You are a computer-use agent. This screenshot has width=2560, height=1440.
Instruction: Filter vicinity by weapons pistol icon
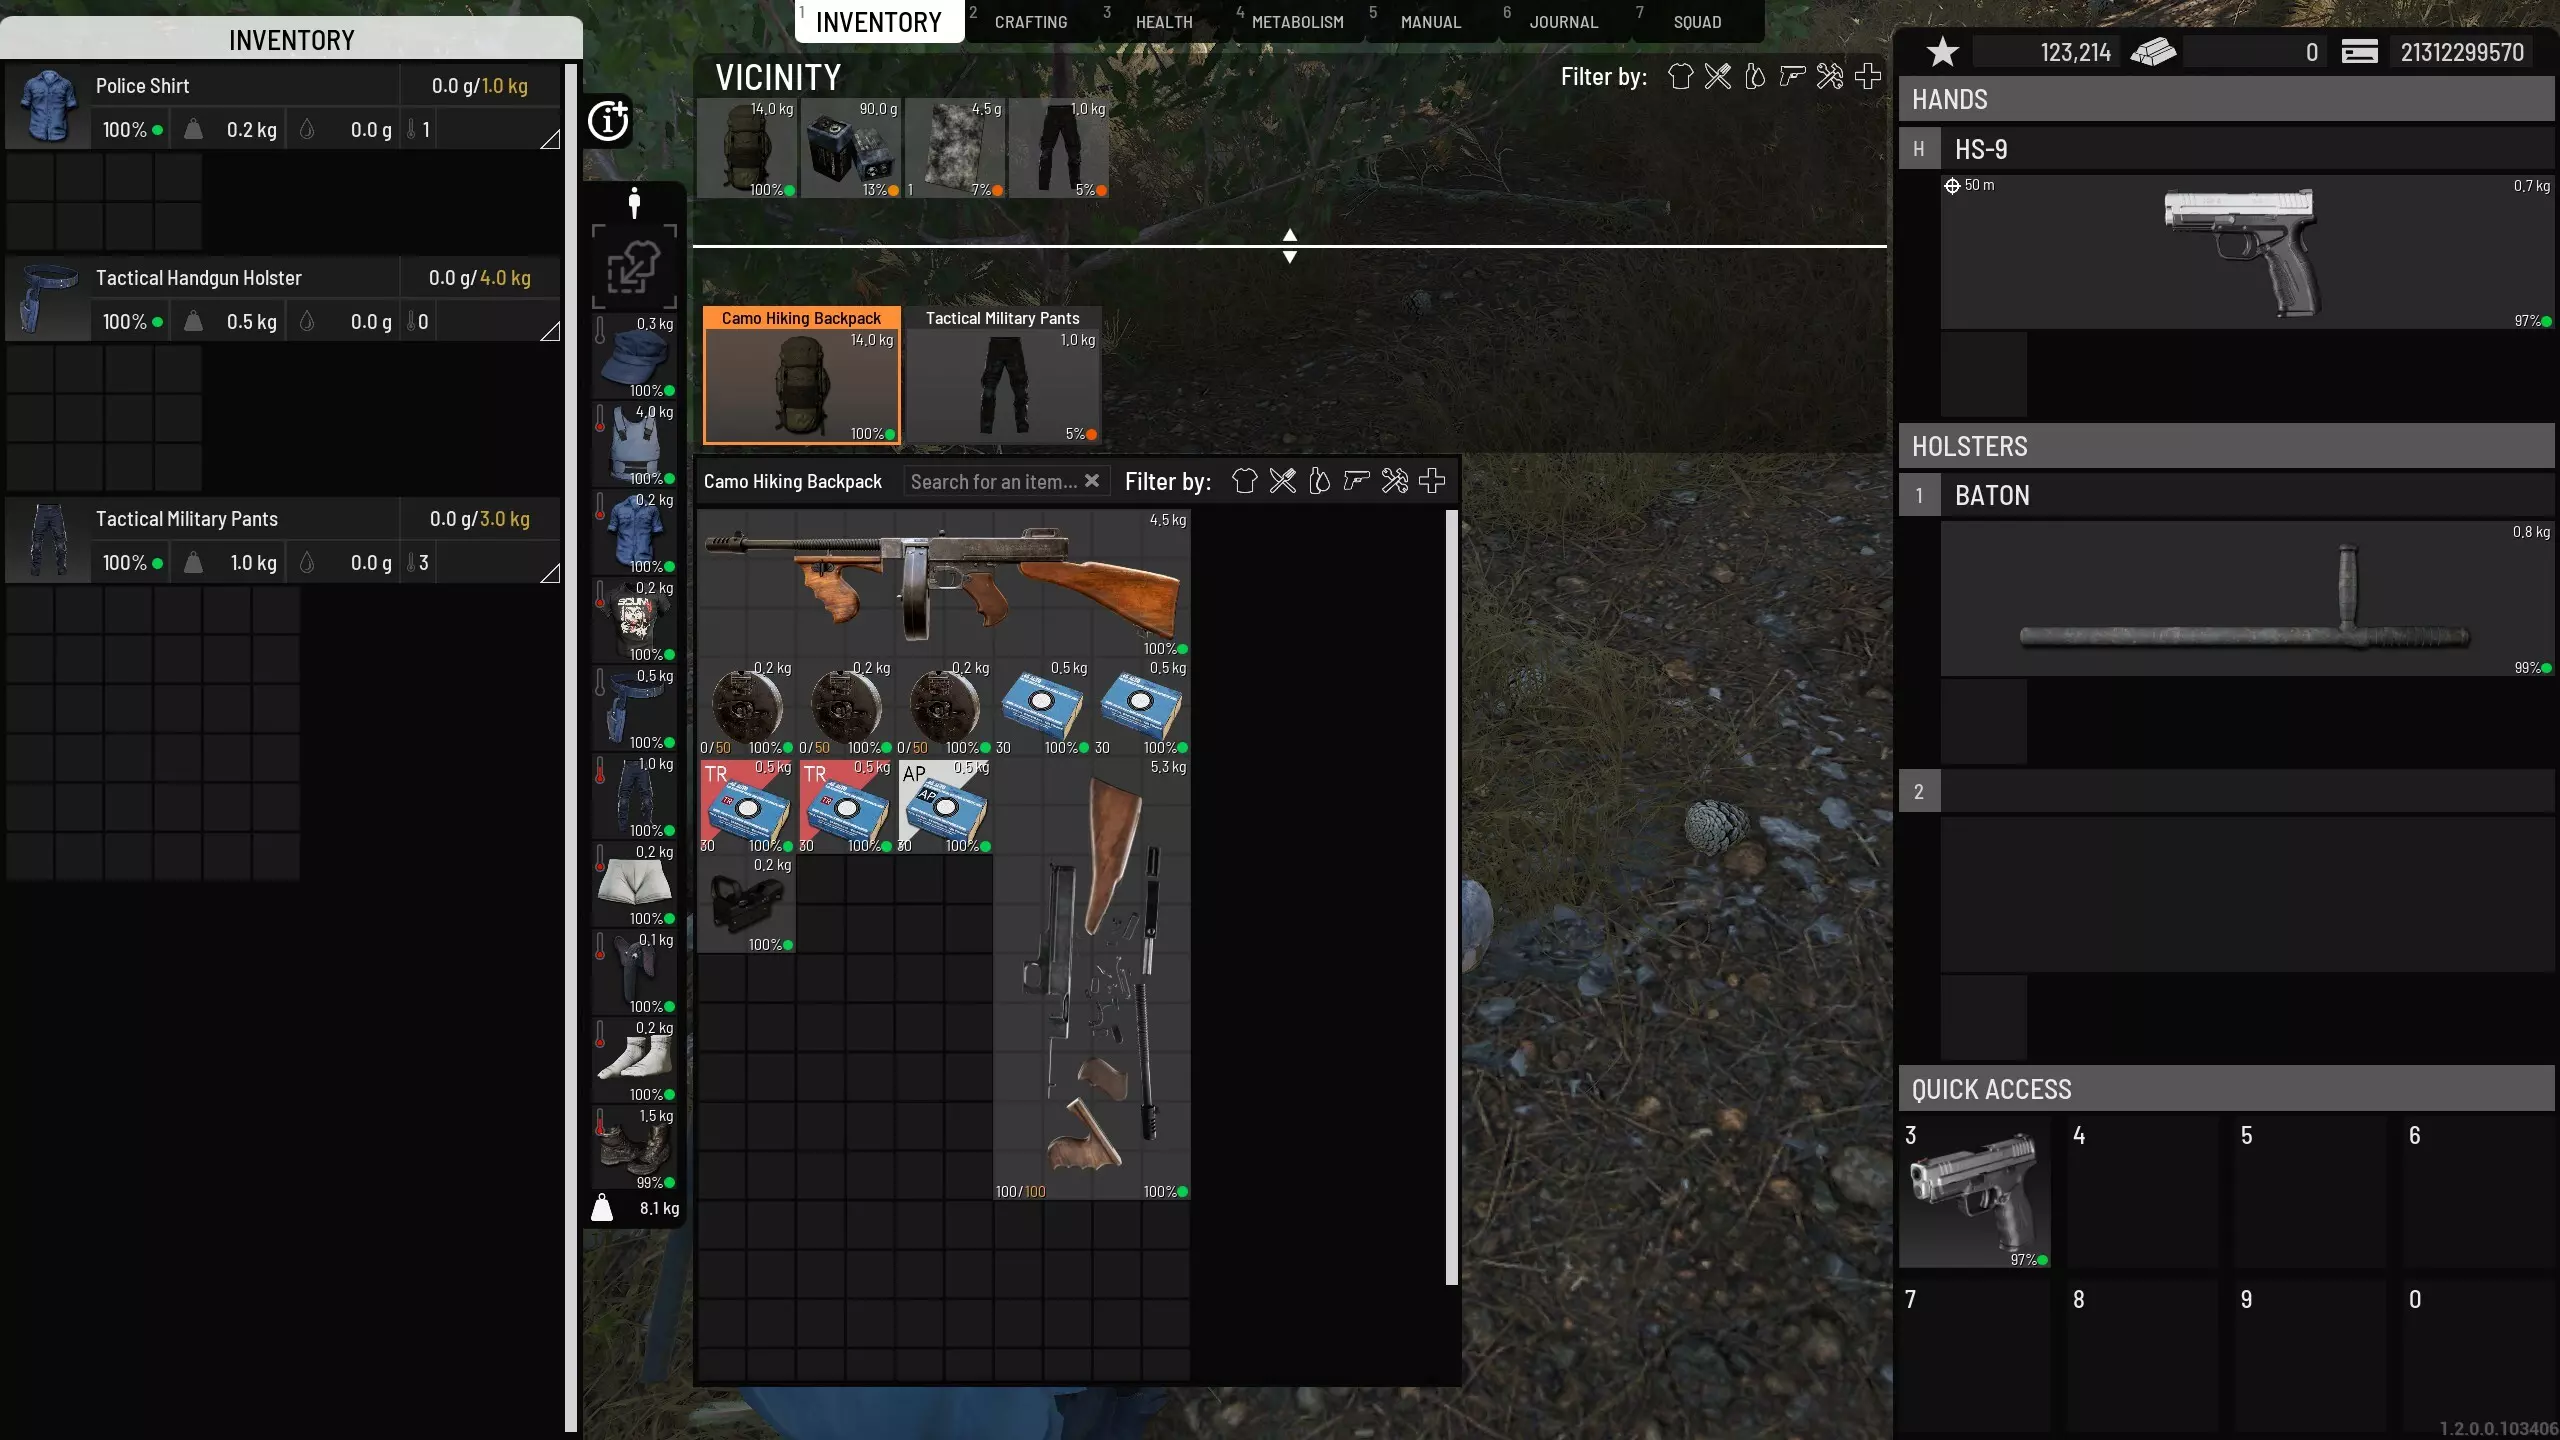pyautogui.click(x=1792, y=77)
